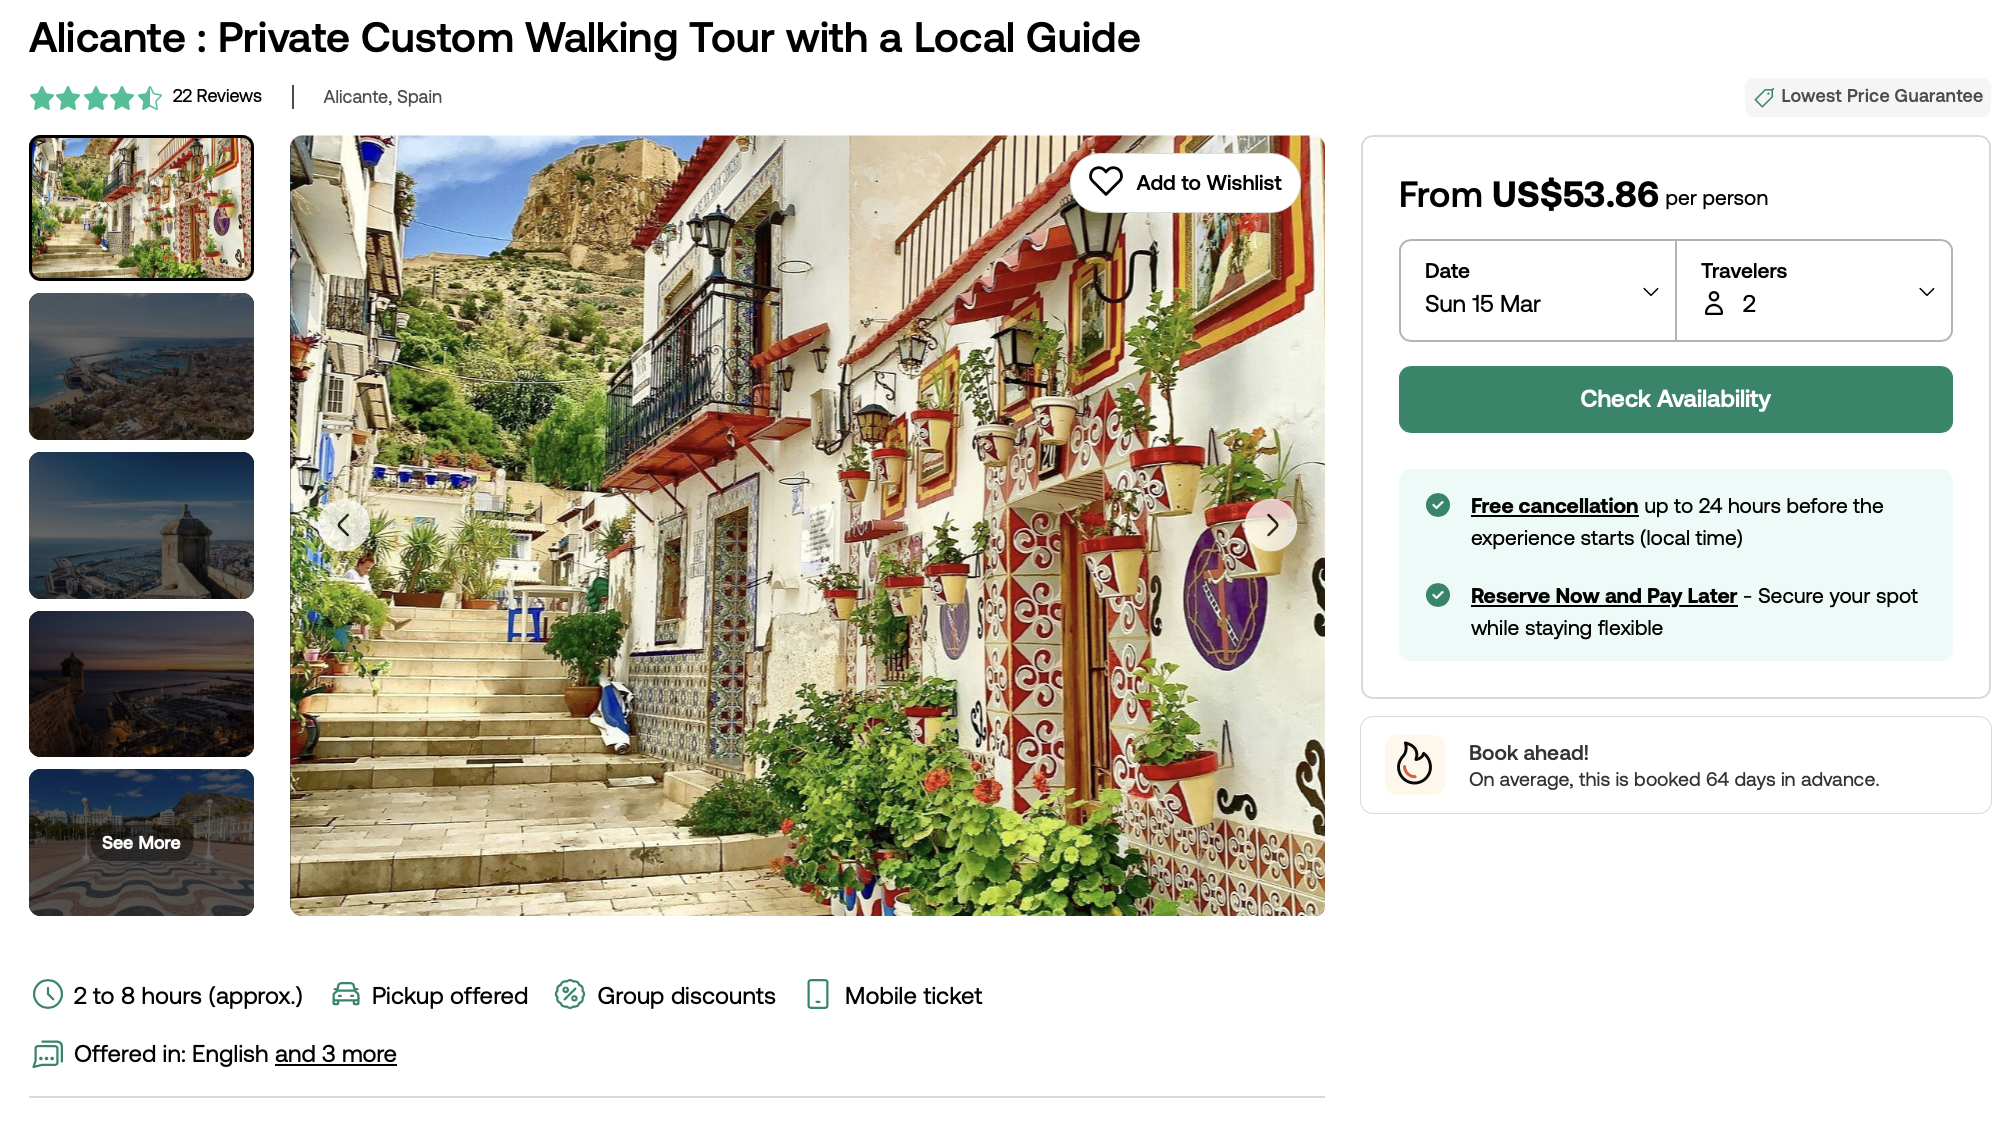Click the car pickup icon
The width and height of the screenshot is (2014, 1134).
[x=346, y=995]
